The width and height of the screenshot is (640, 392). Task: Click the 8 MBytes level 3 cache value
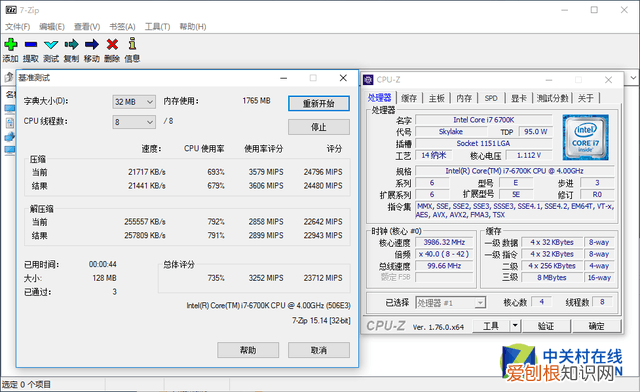click(551, 278)
